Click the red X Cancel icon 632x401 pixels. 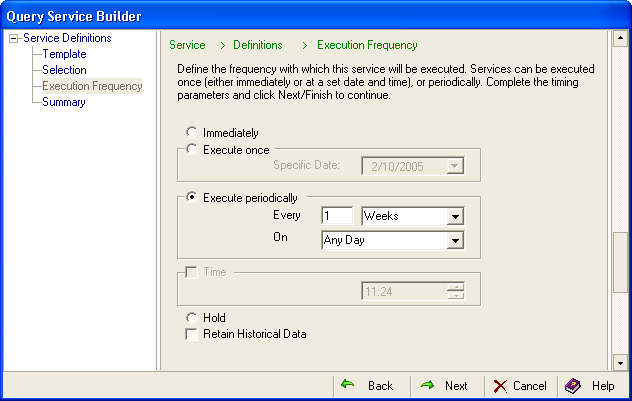pyautogui.click(x=500, y=386)
